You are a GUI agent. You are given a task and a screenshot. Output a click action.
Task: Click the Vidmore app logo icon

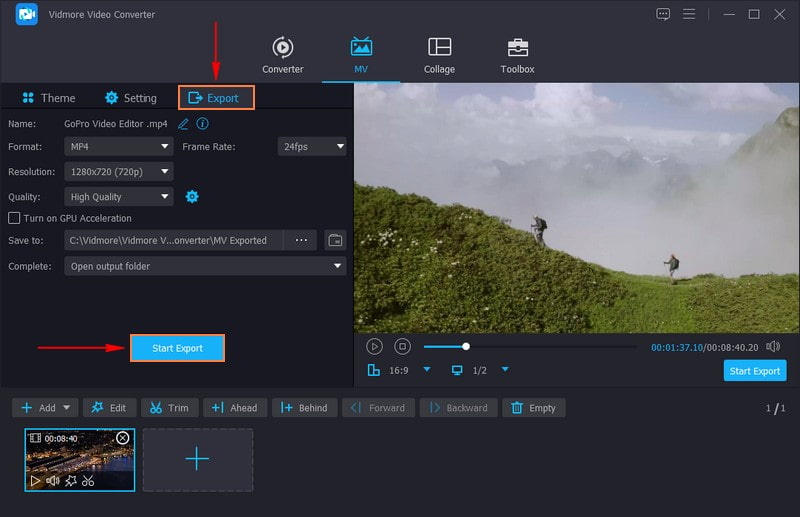click(x=27, y=14)
